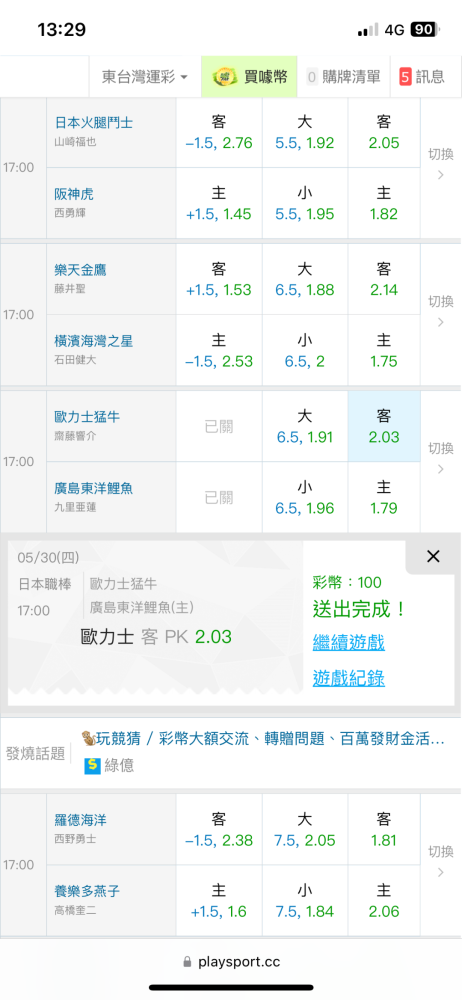Select 養樂多燕子 主 2.06 odds cell
Screen dimensions: 462x1000
point(384,901)
